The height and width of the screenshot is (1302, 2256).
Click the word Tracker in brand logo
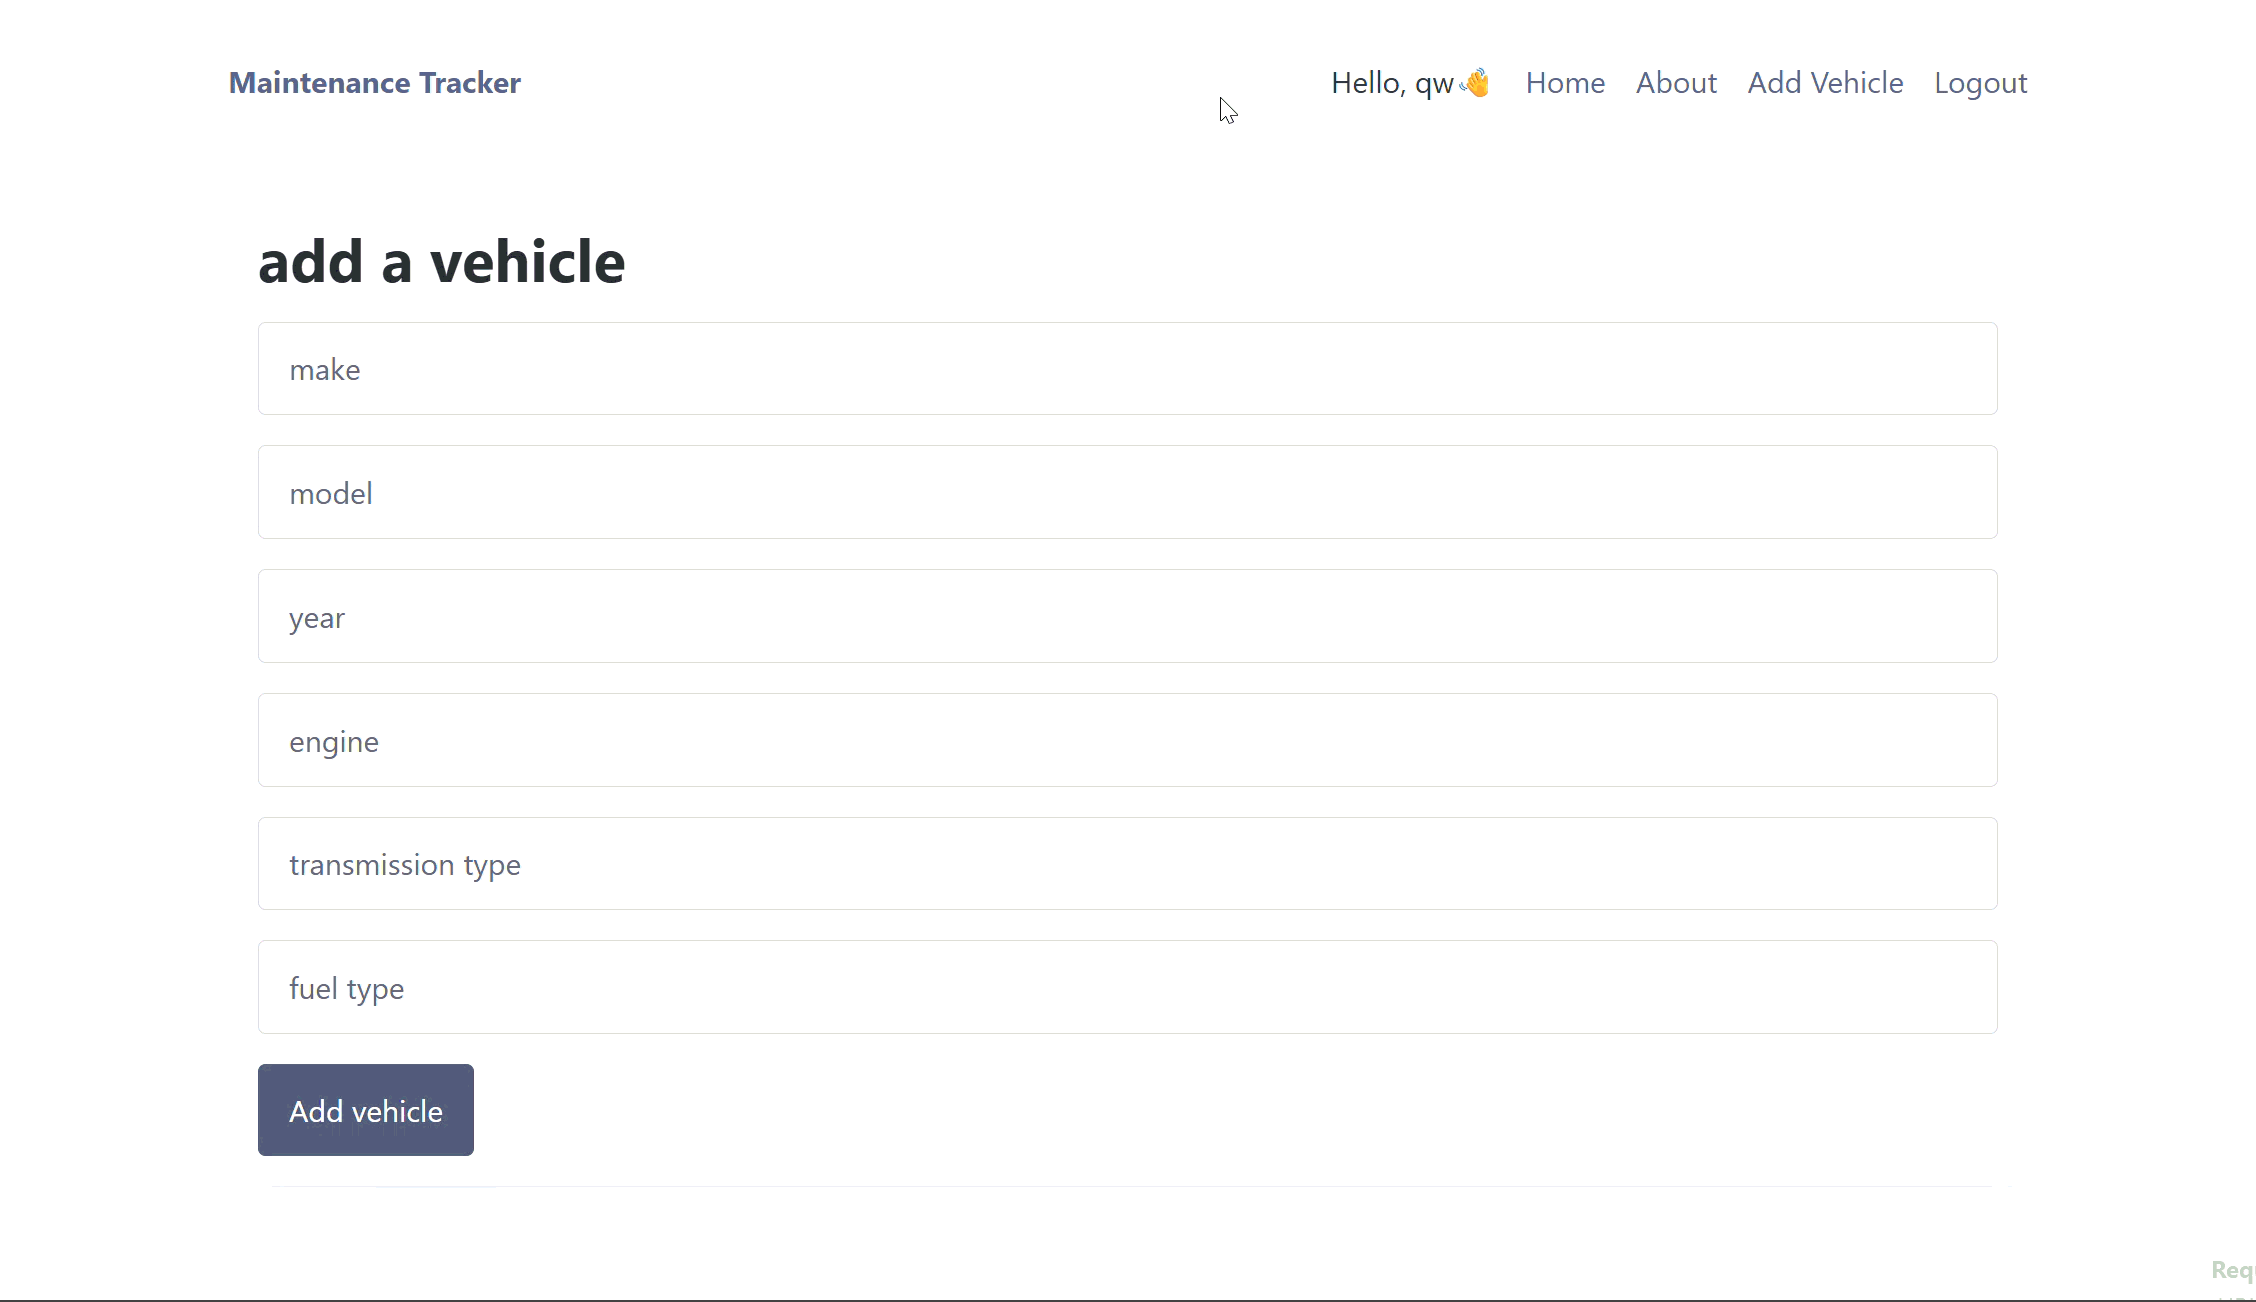coord(469,83)
